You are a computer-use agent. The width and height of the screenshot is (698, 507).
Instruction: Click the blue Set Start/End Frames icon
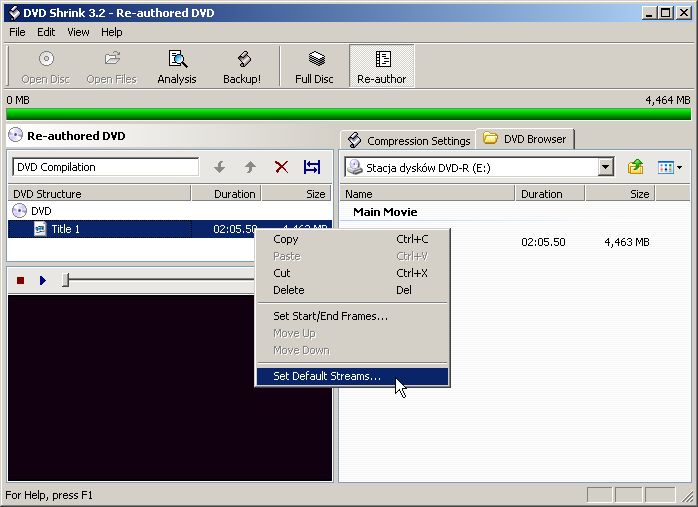coord(312,167)
